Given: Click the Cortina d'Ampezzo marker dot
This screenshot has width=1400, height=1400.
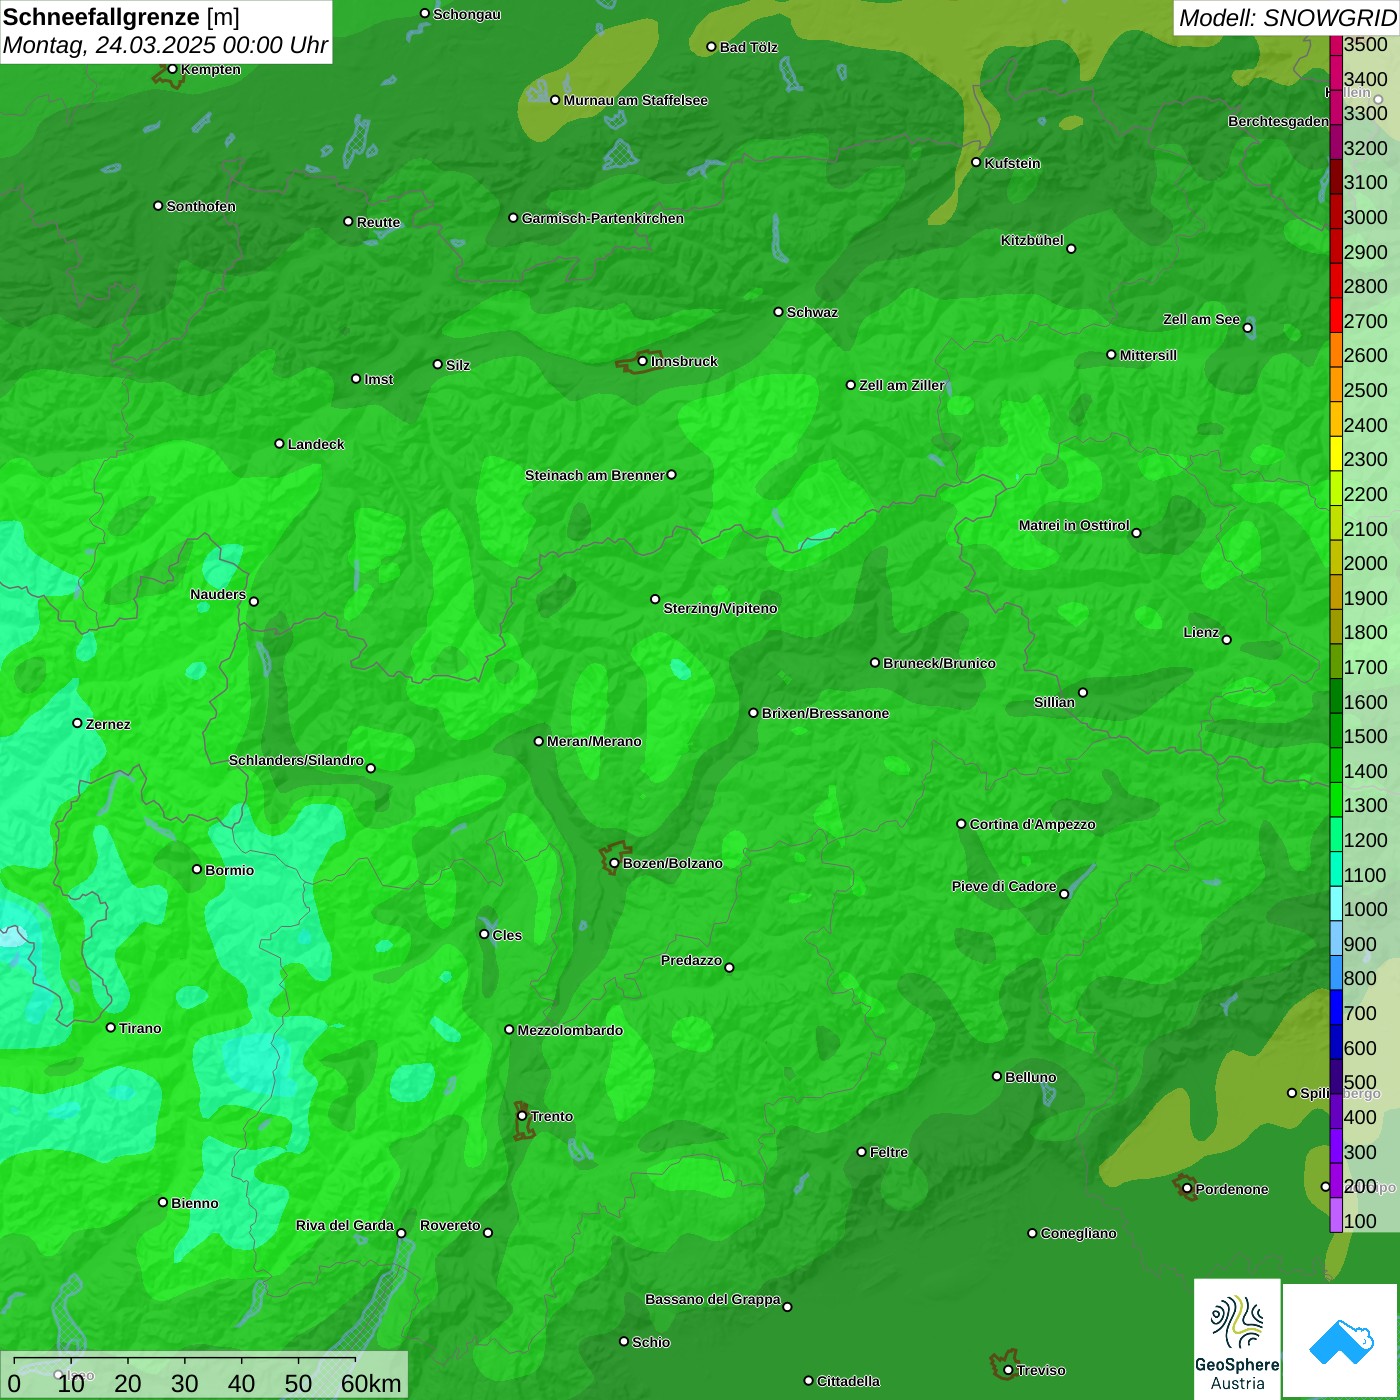Looking at the screenshot, I should (961, 824).
